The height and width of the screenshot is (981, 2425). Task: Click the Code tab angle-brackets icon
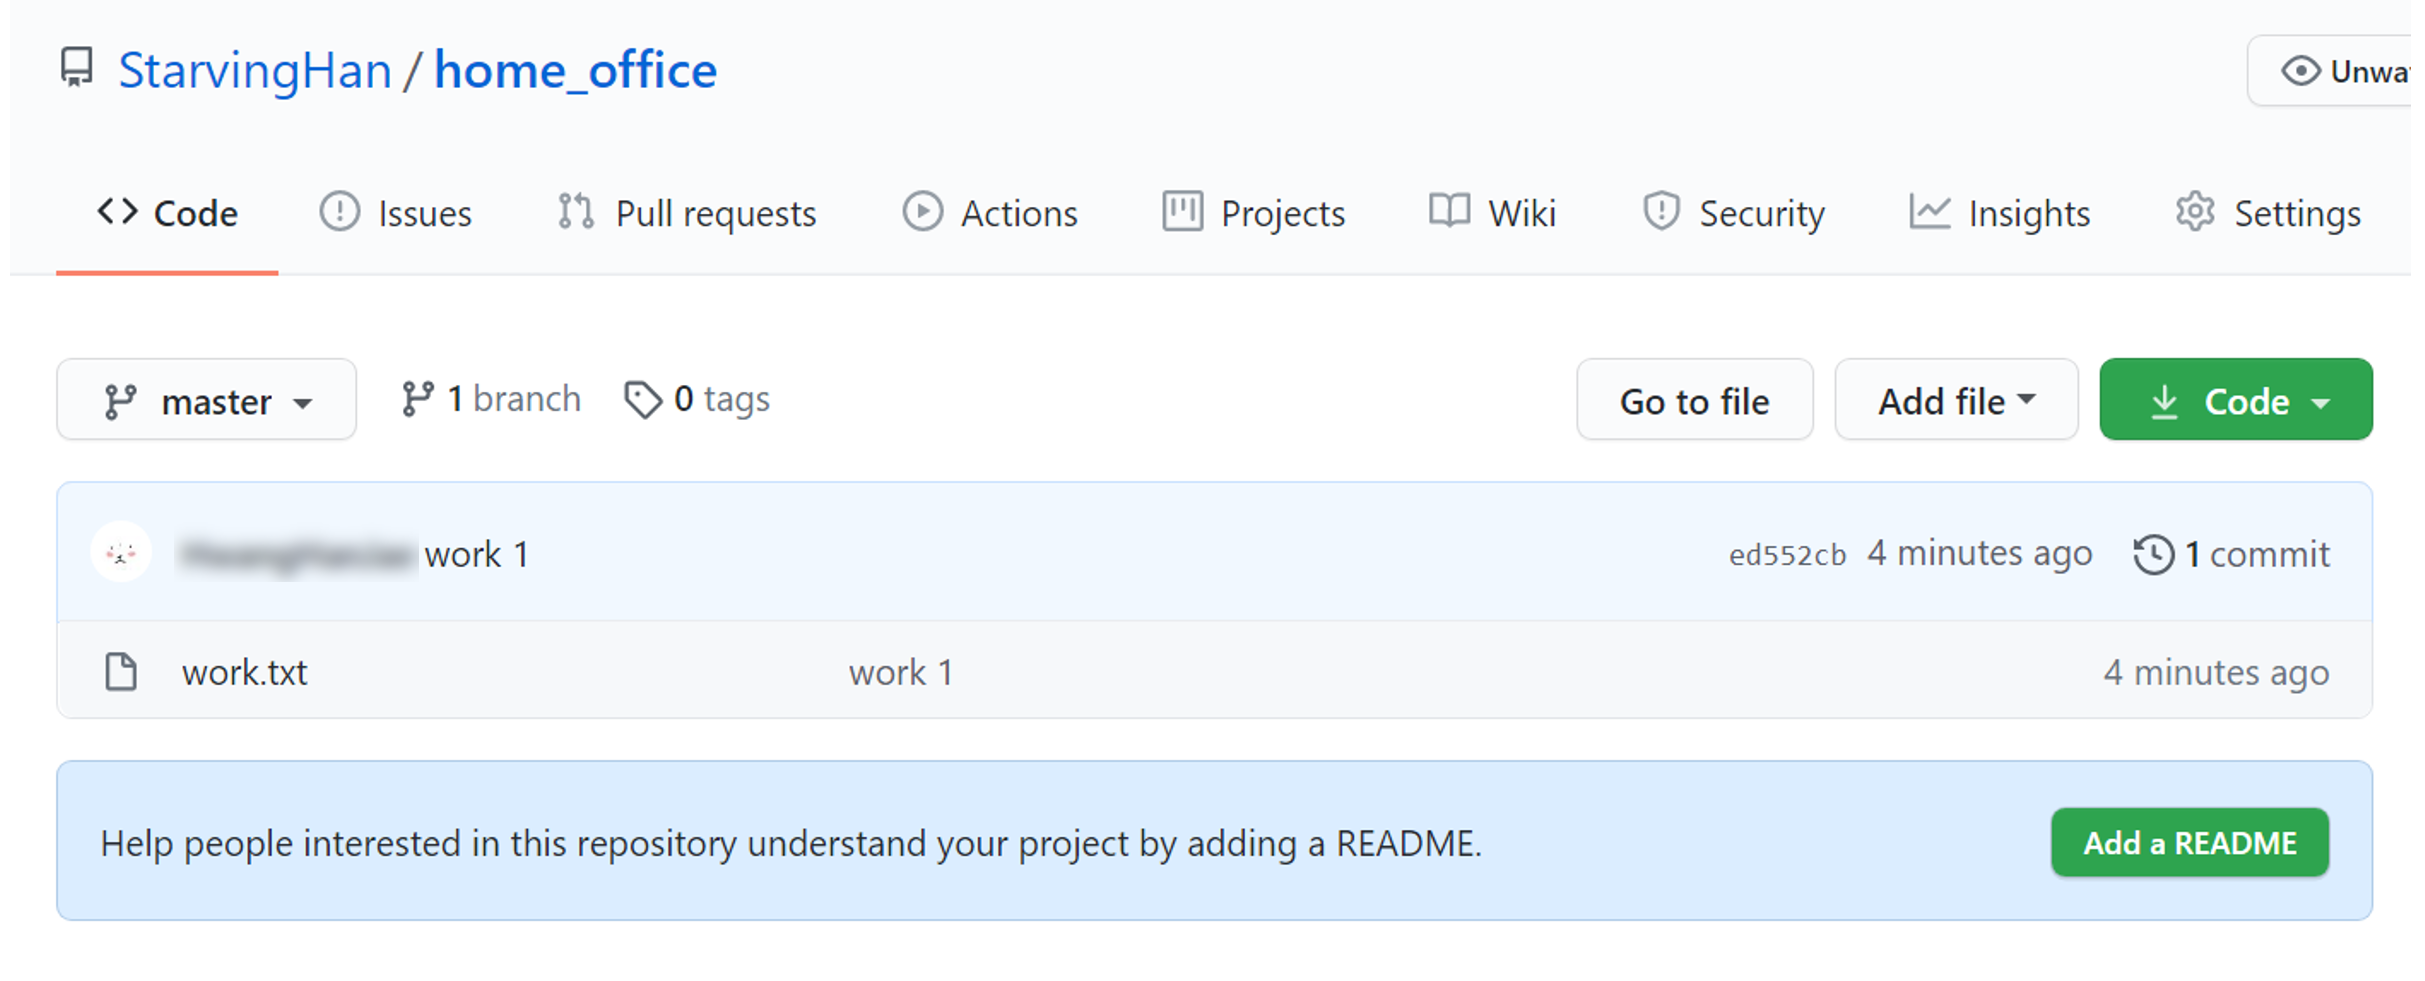[x=117, y=211]
